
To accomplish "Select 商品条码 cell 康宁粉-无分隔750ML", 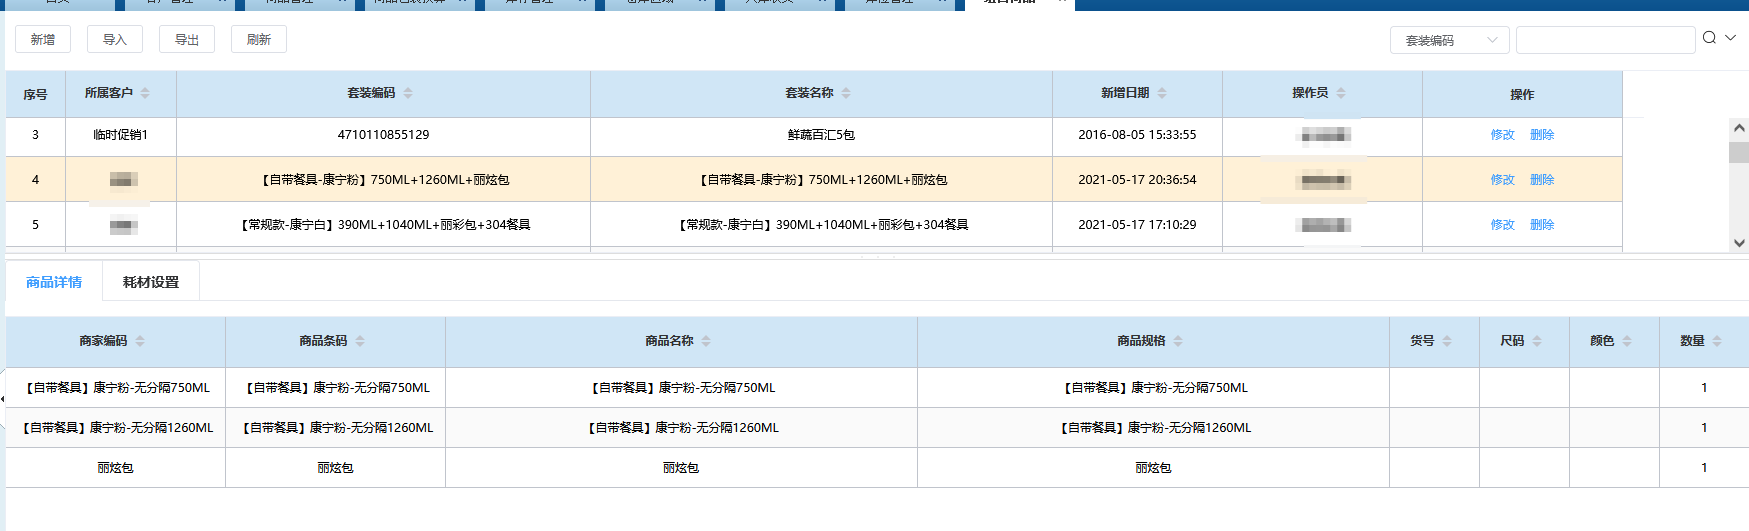I will (x=335, y=388).
